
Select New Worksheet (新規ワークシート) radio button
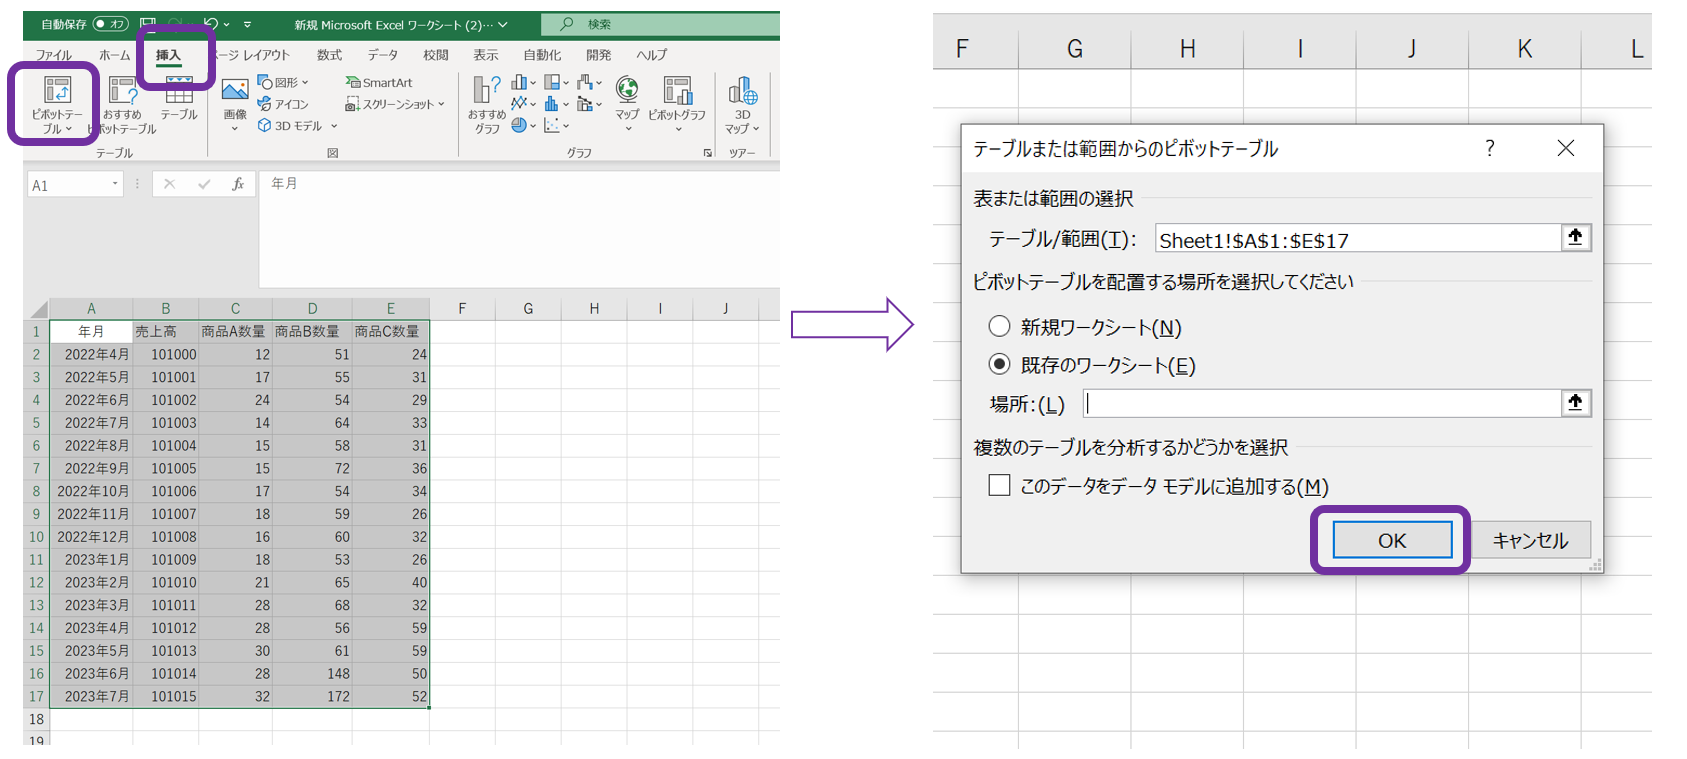999,326
